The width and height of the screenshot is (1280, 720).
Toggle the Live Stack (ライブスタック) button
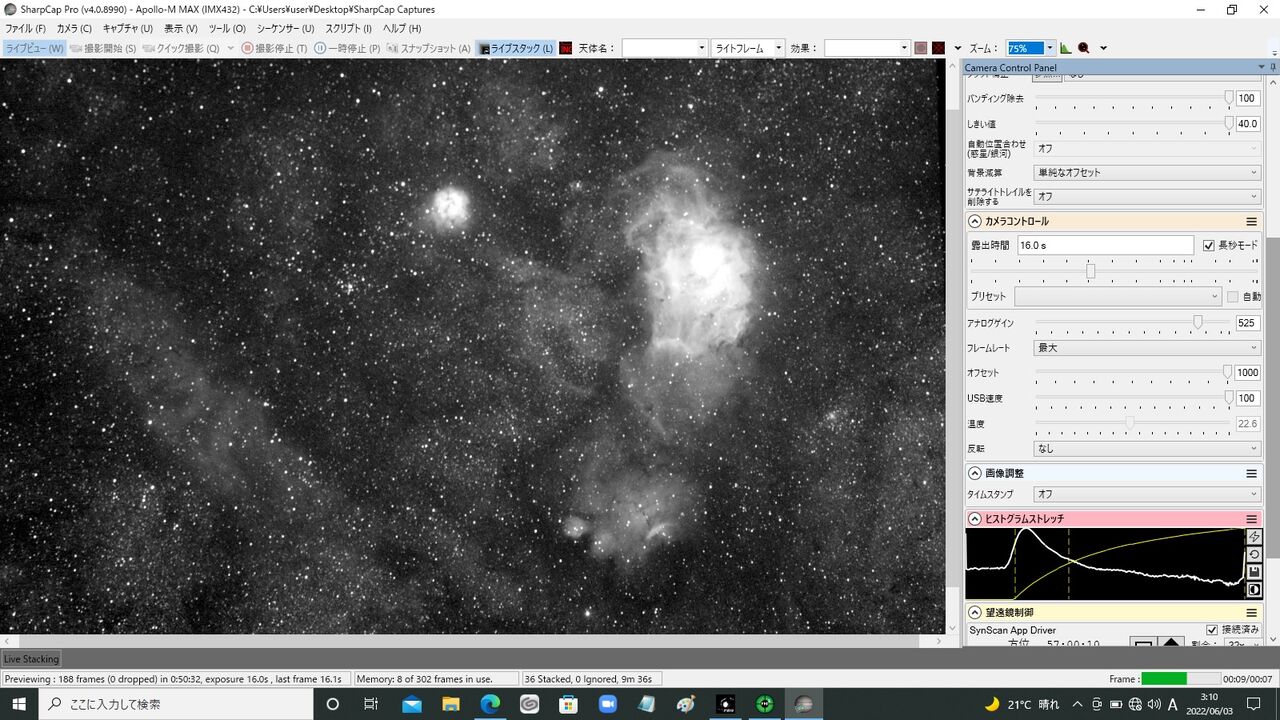click(516, 48)
